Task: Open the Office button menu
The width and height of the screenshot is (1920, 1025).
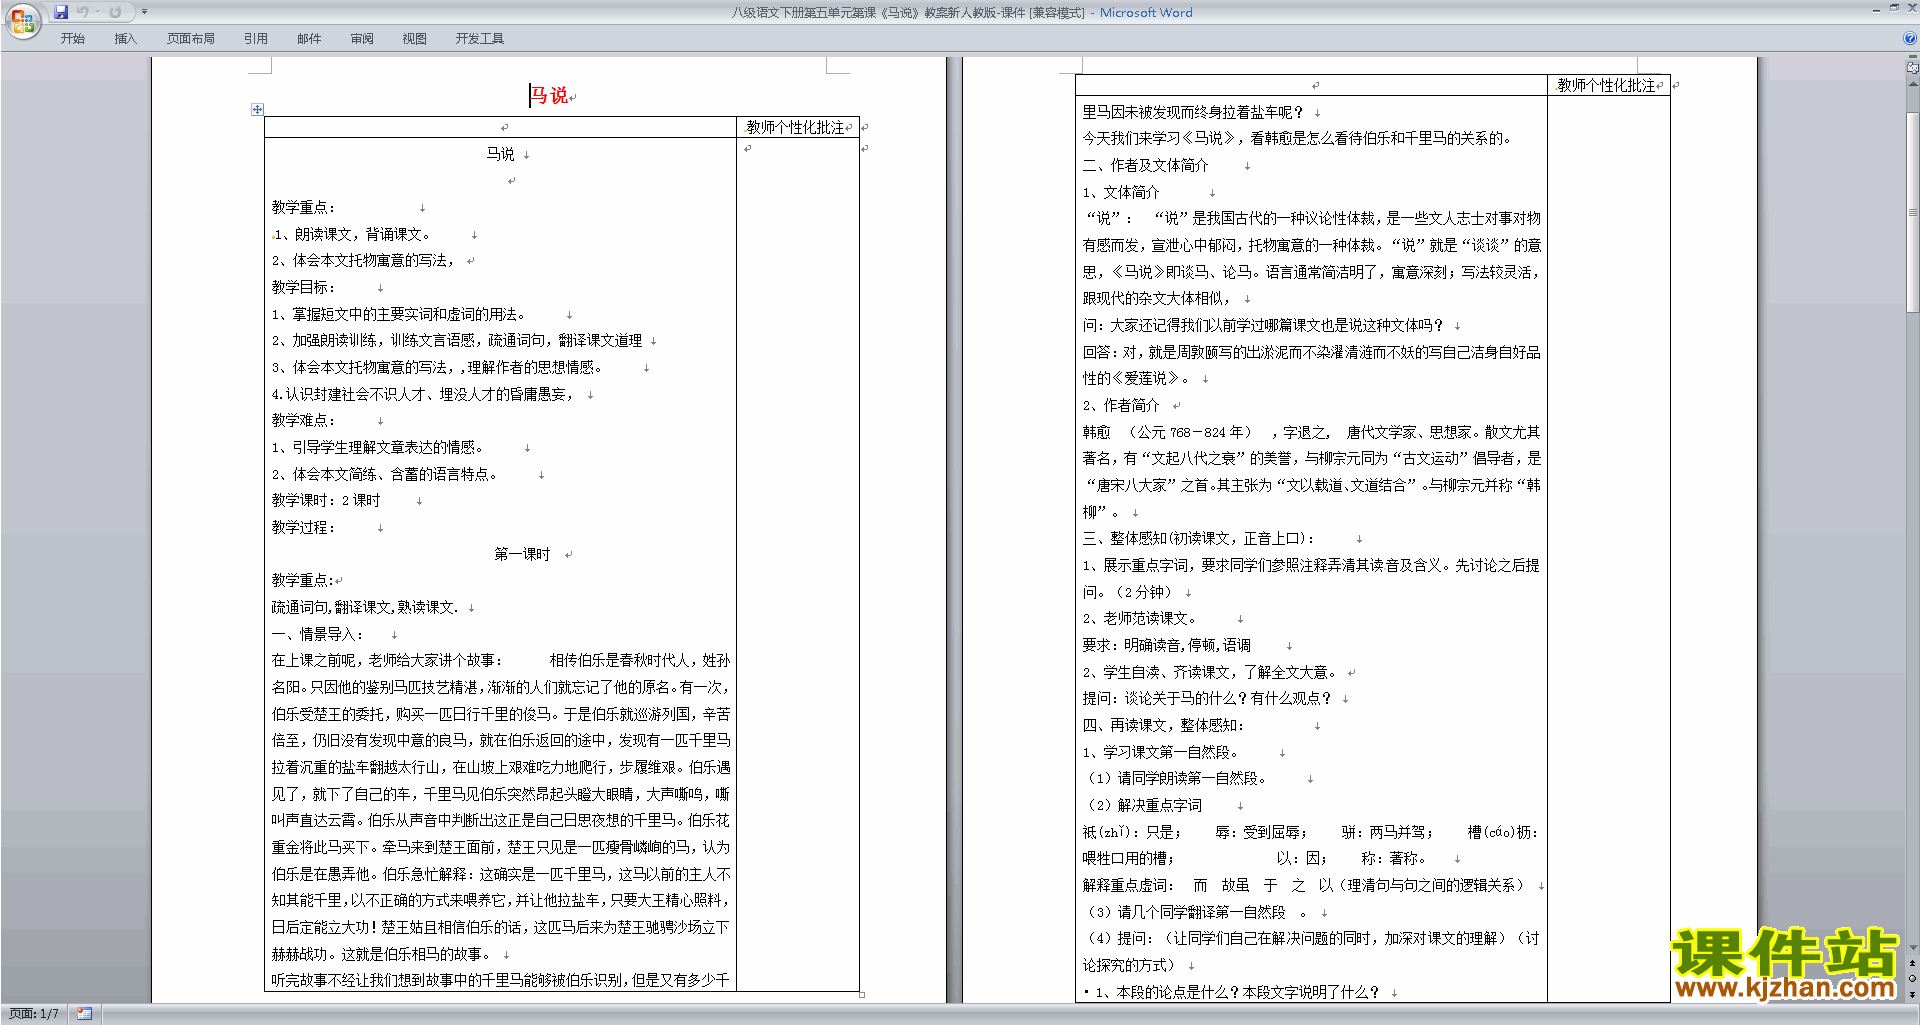Action: click(x=22, y=21)
